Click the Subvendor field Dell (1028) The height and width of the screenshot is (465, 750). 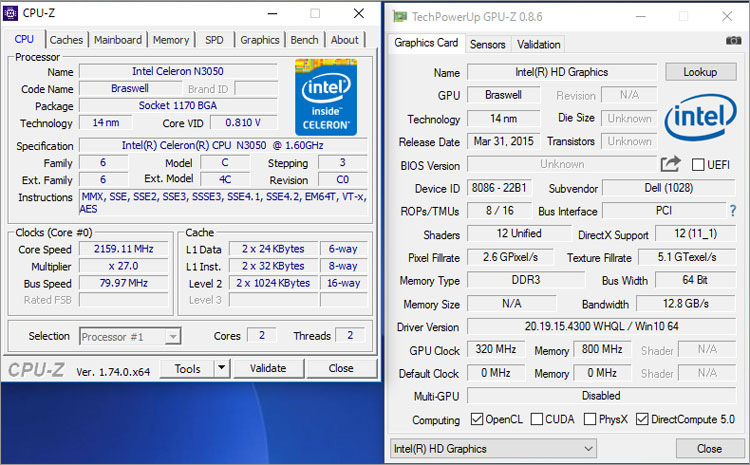pyautogui.click(x=669, y=188)
